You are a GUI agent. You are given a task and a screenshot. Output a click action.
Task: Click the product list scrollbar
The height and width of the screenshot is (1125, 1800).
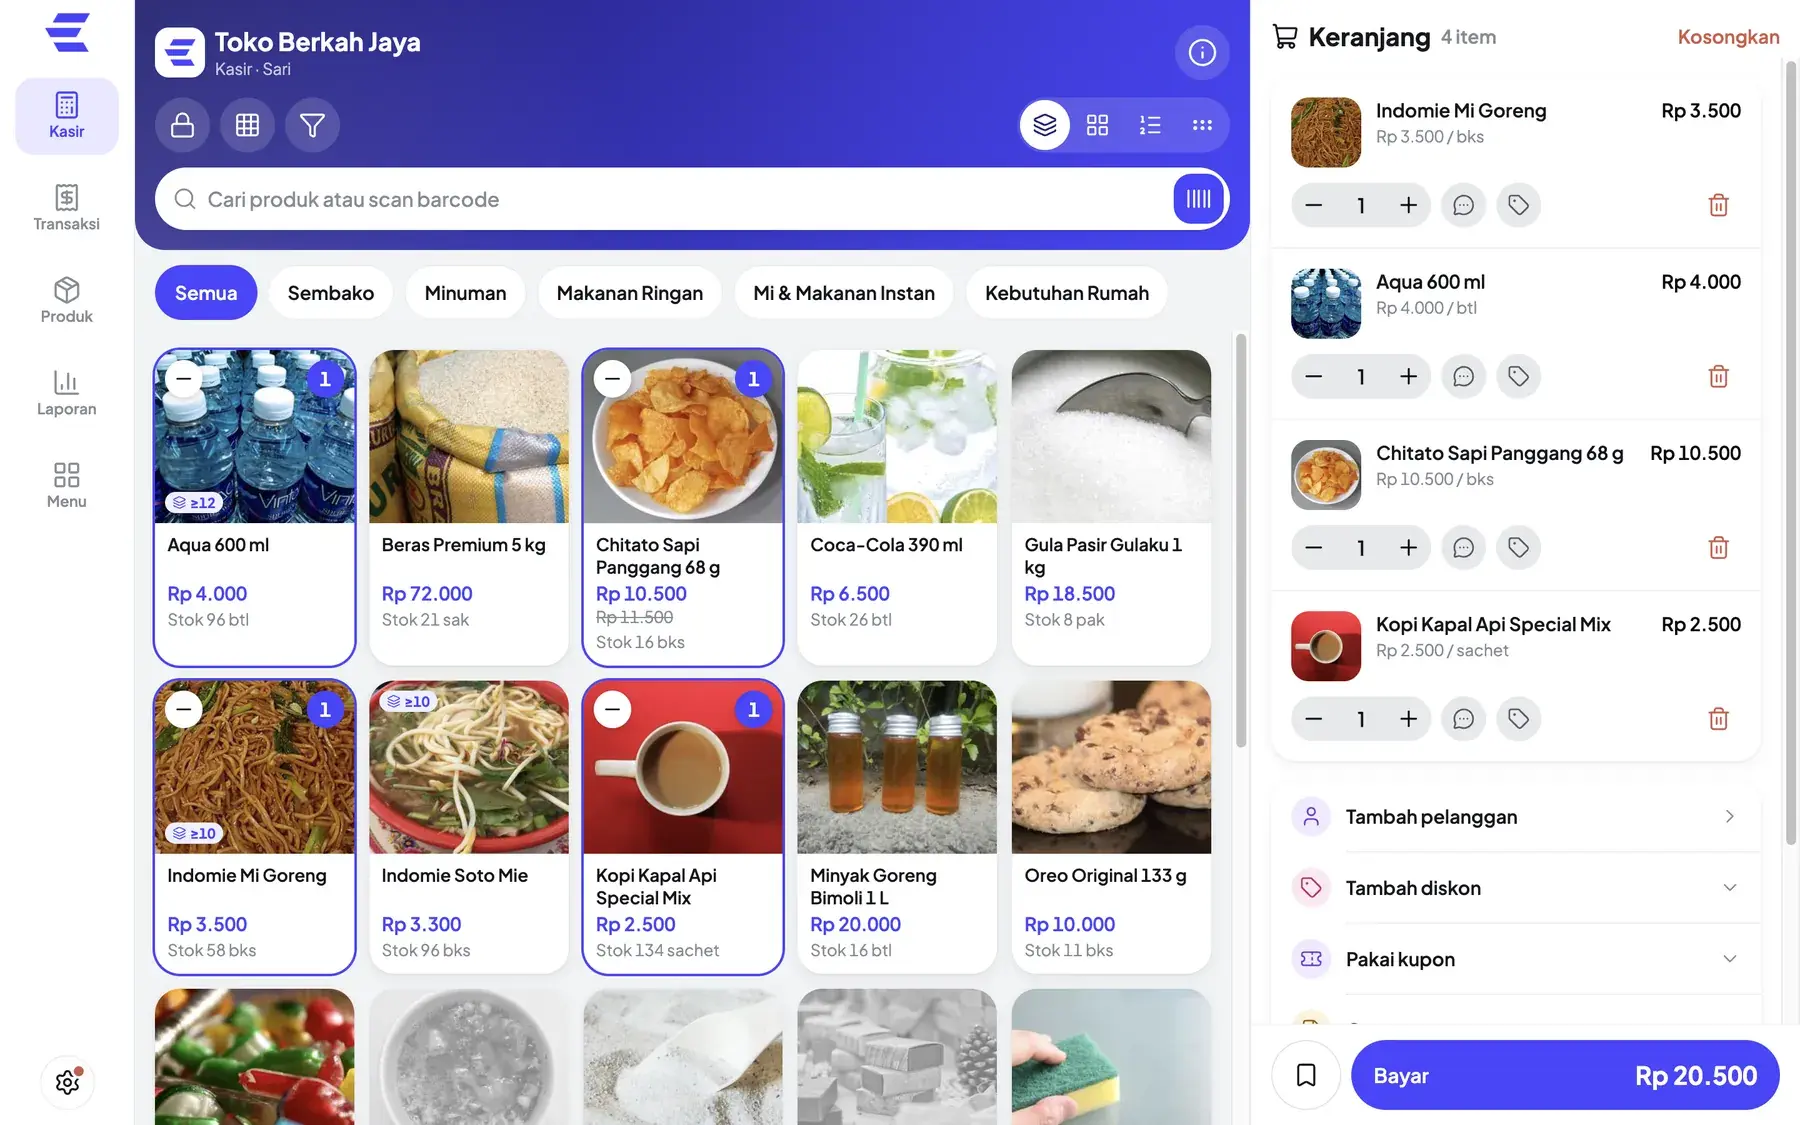pyautogui.click(x=1241, y=540)
